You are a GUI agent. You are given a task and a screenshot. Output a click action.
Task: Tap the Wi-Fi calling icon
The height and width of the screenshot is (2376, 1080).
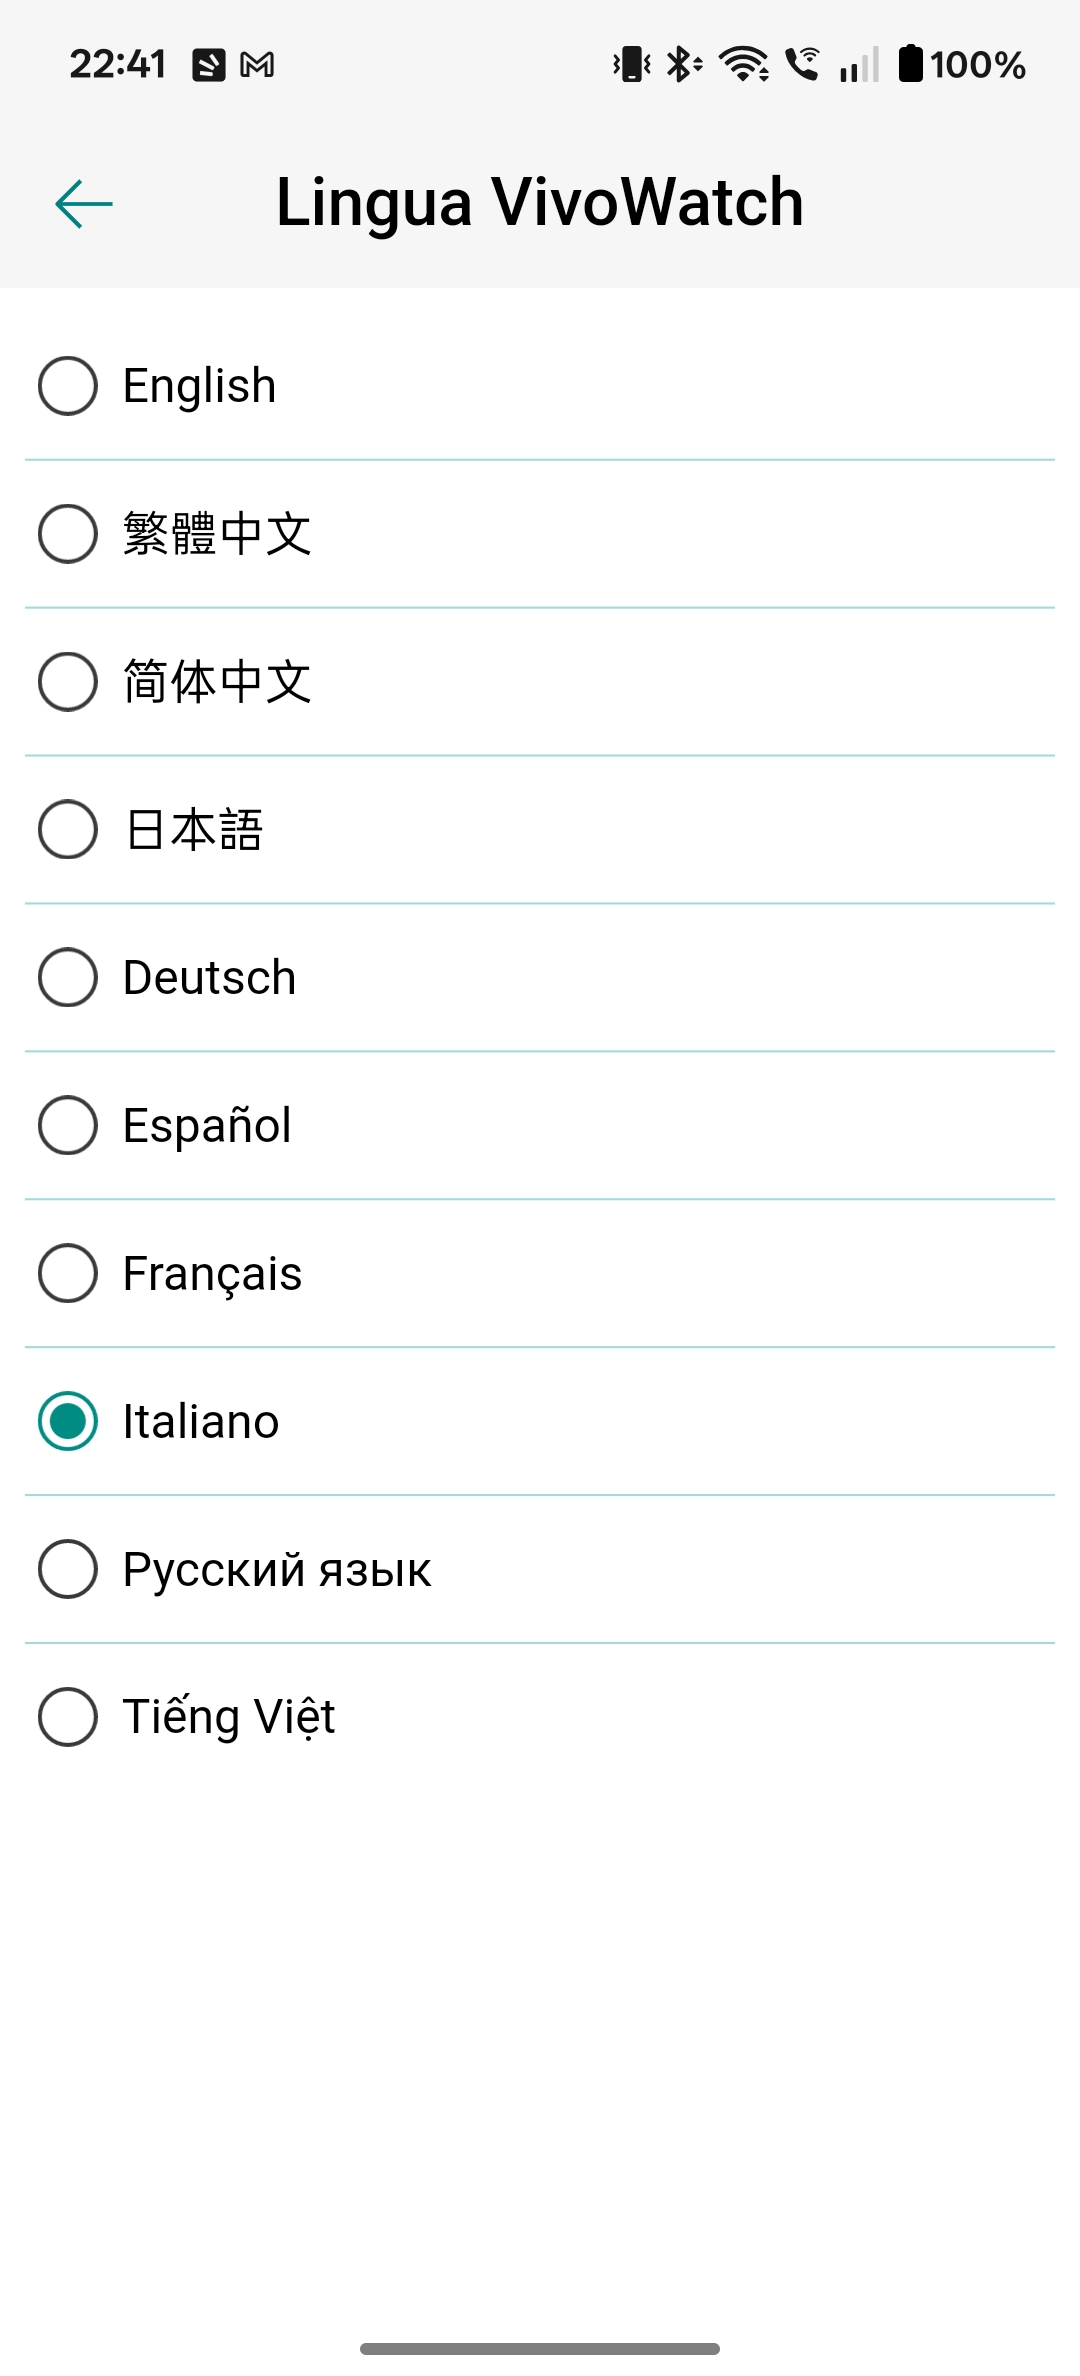pyautogui.click(x=802, y=64)
